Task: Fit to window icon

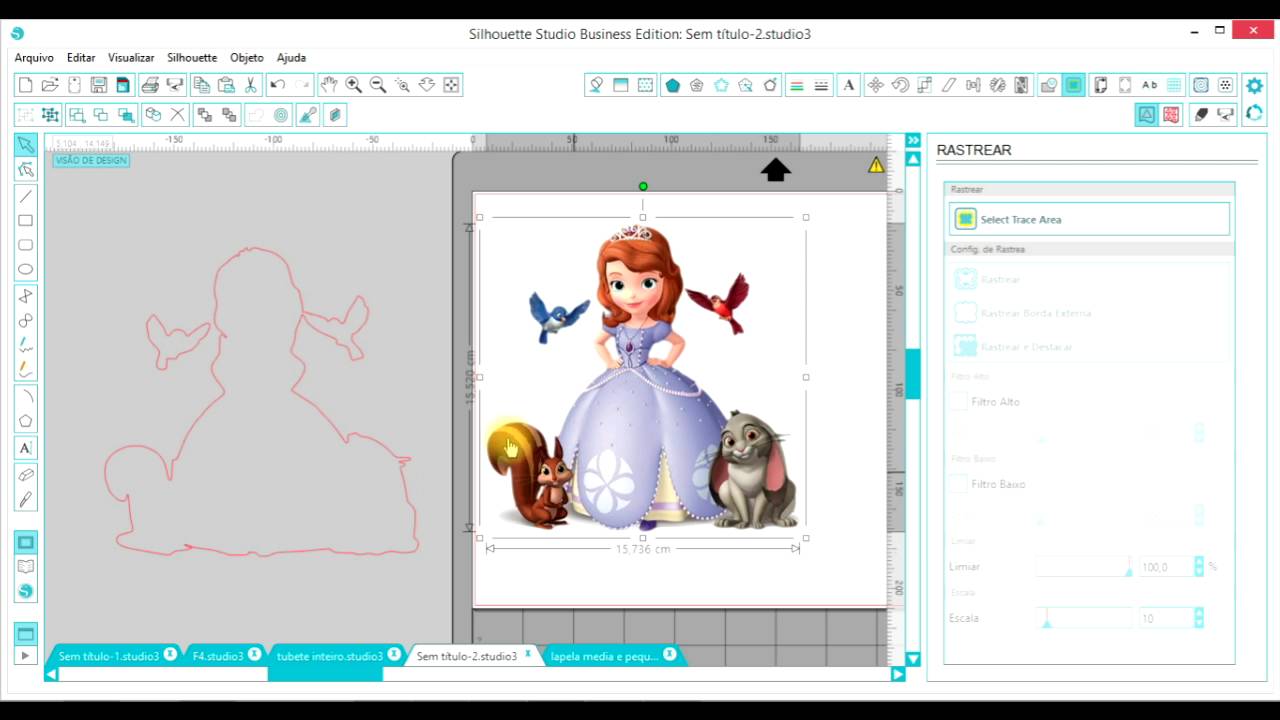Action: (x=451, y=85)
